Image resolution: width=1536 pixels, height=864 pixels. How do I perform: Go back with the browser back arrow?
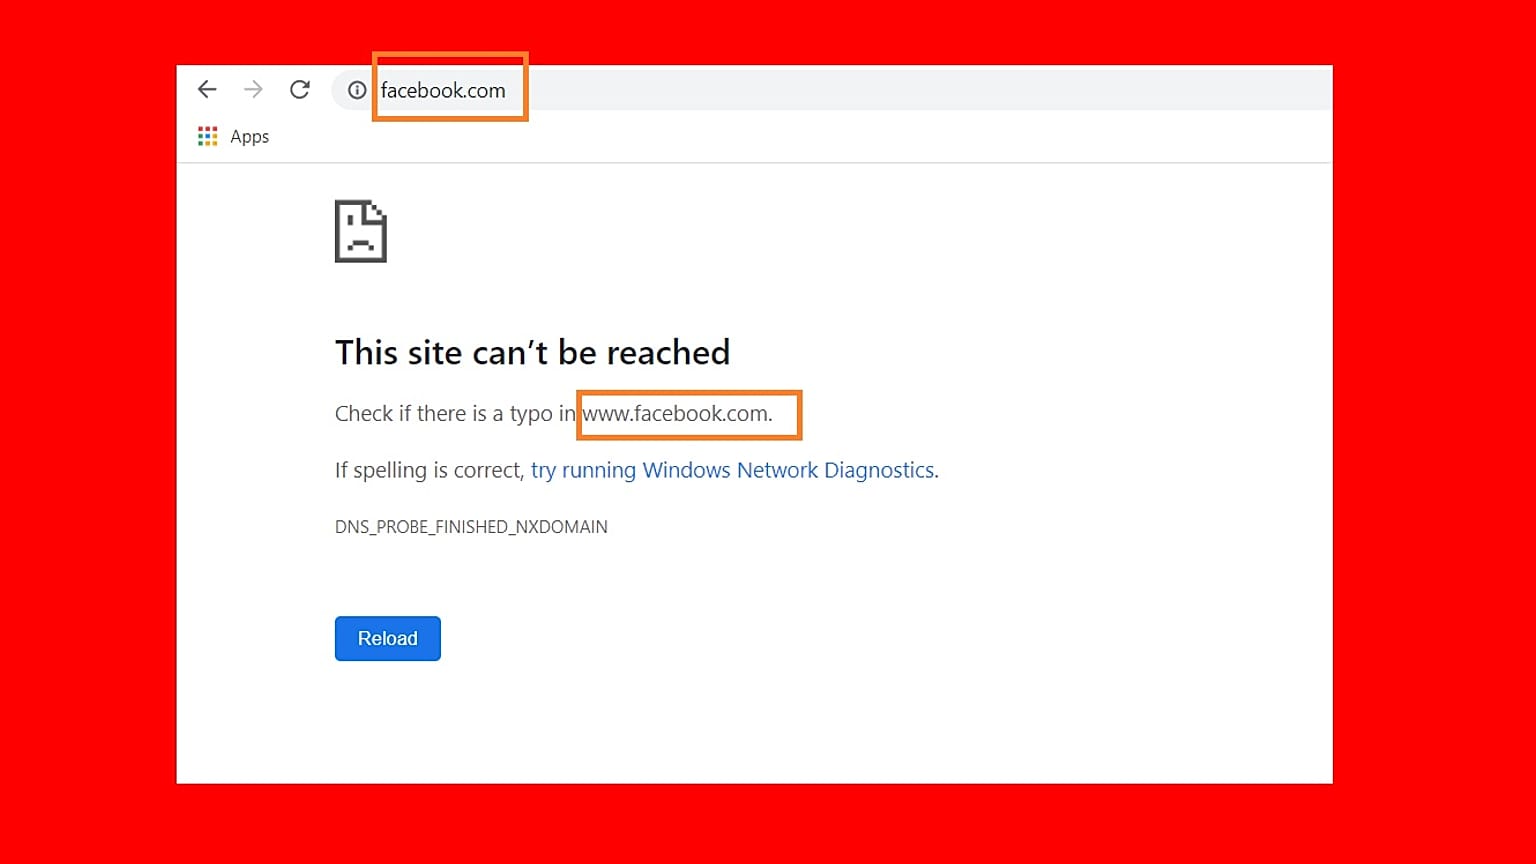207,90
